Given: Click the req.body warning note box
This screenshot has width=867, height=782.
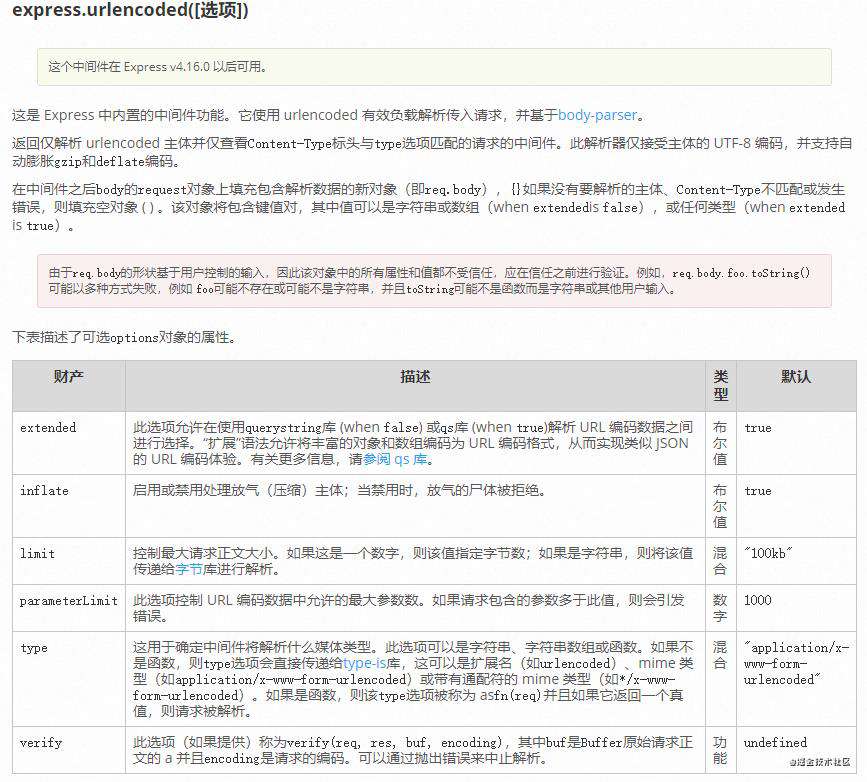Looking at the screenshot, I should (434, 281).
